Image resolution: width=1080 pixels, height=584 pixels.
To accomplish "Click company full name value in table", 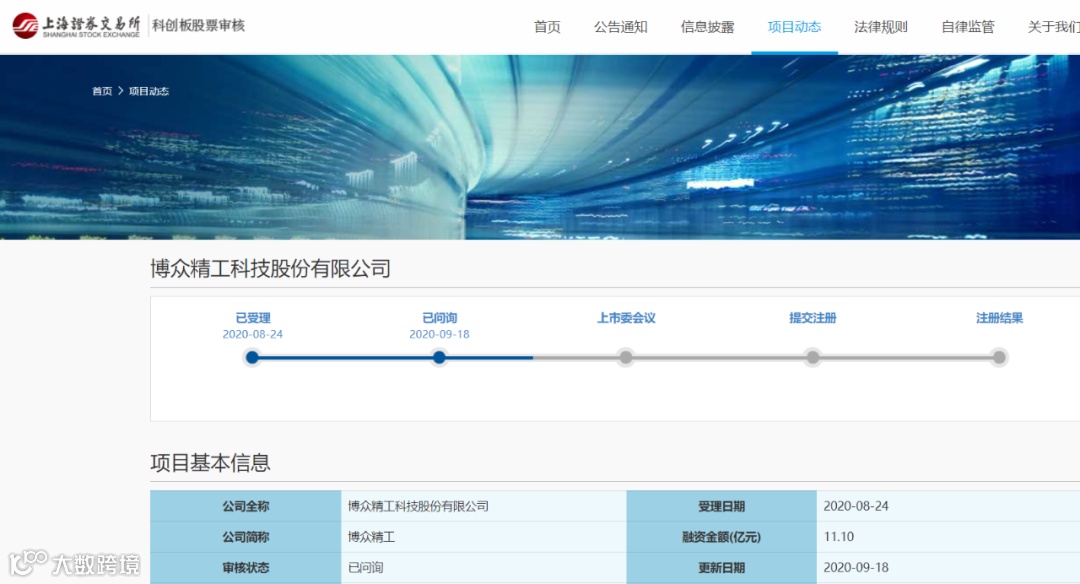I will pyautogui.click(x=418, y=506).
